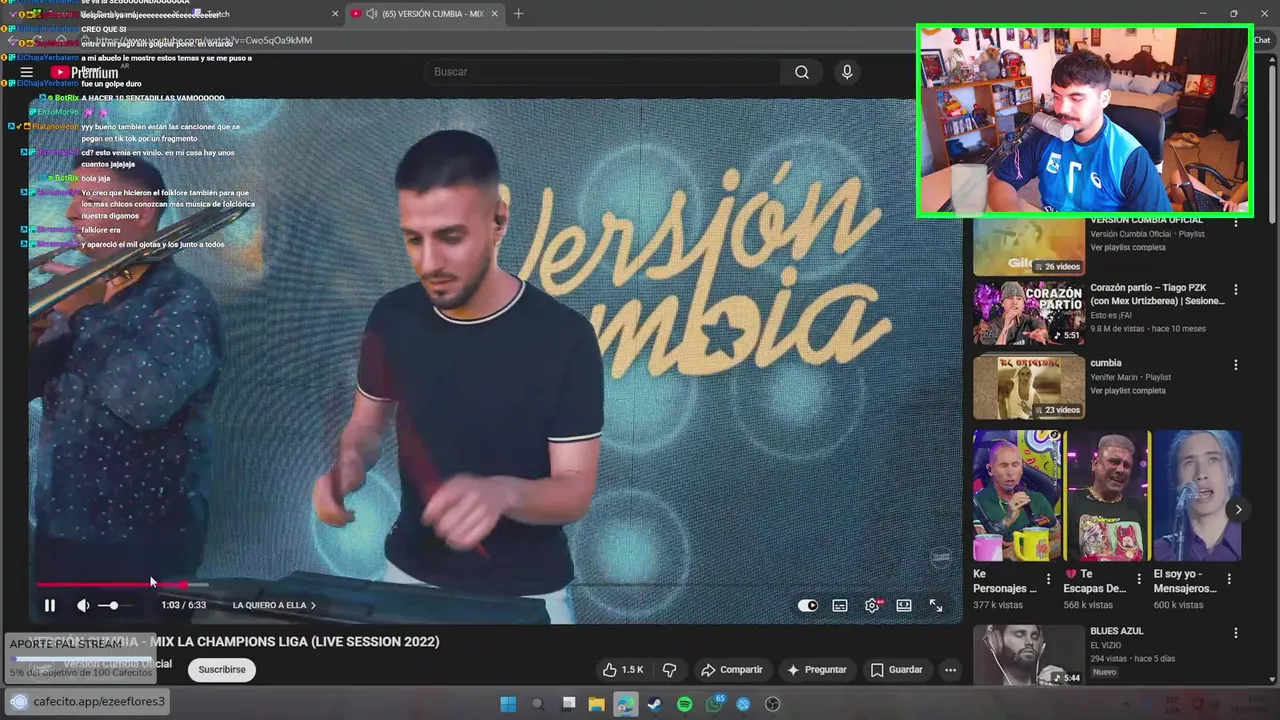Open options for El soy yo short
Screen dimensions: 1280x720
(1229, 579)
